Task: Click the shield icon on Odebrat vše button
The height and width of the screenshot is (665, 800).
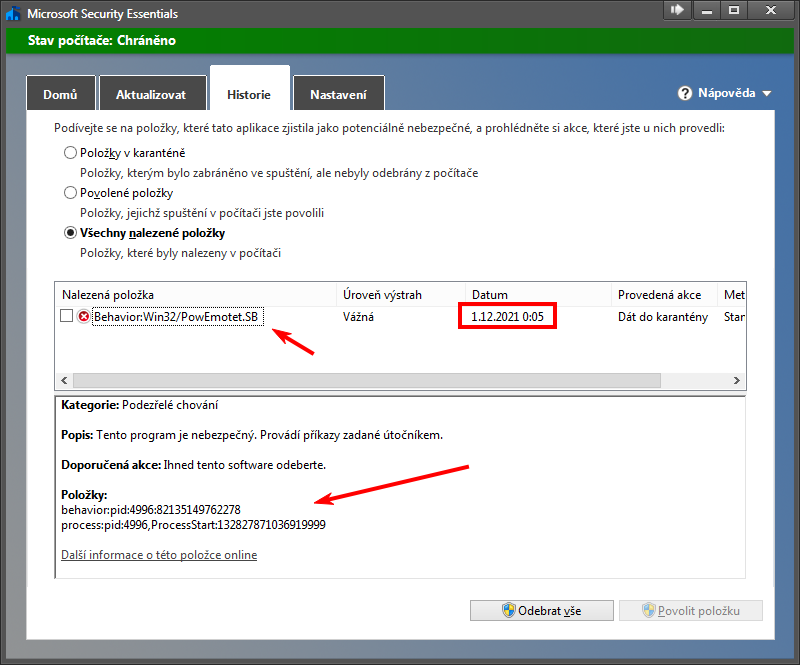Action: [x=508, y=610]
